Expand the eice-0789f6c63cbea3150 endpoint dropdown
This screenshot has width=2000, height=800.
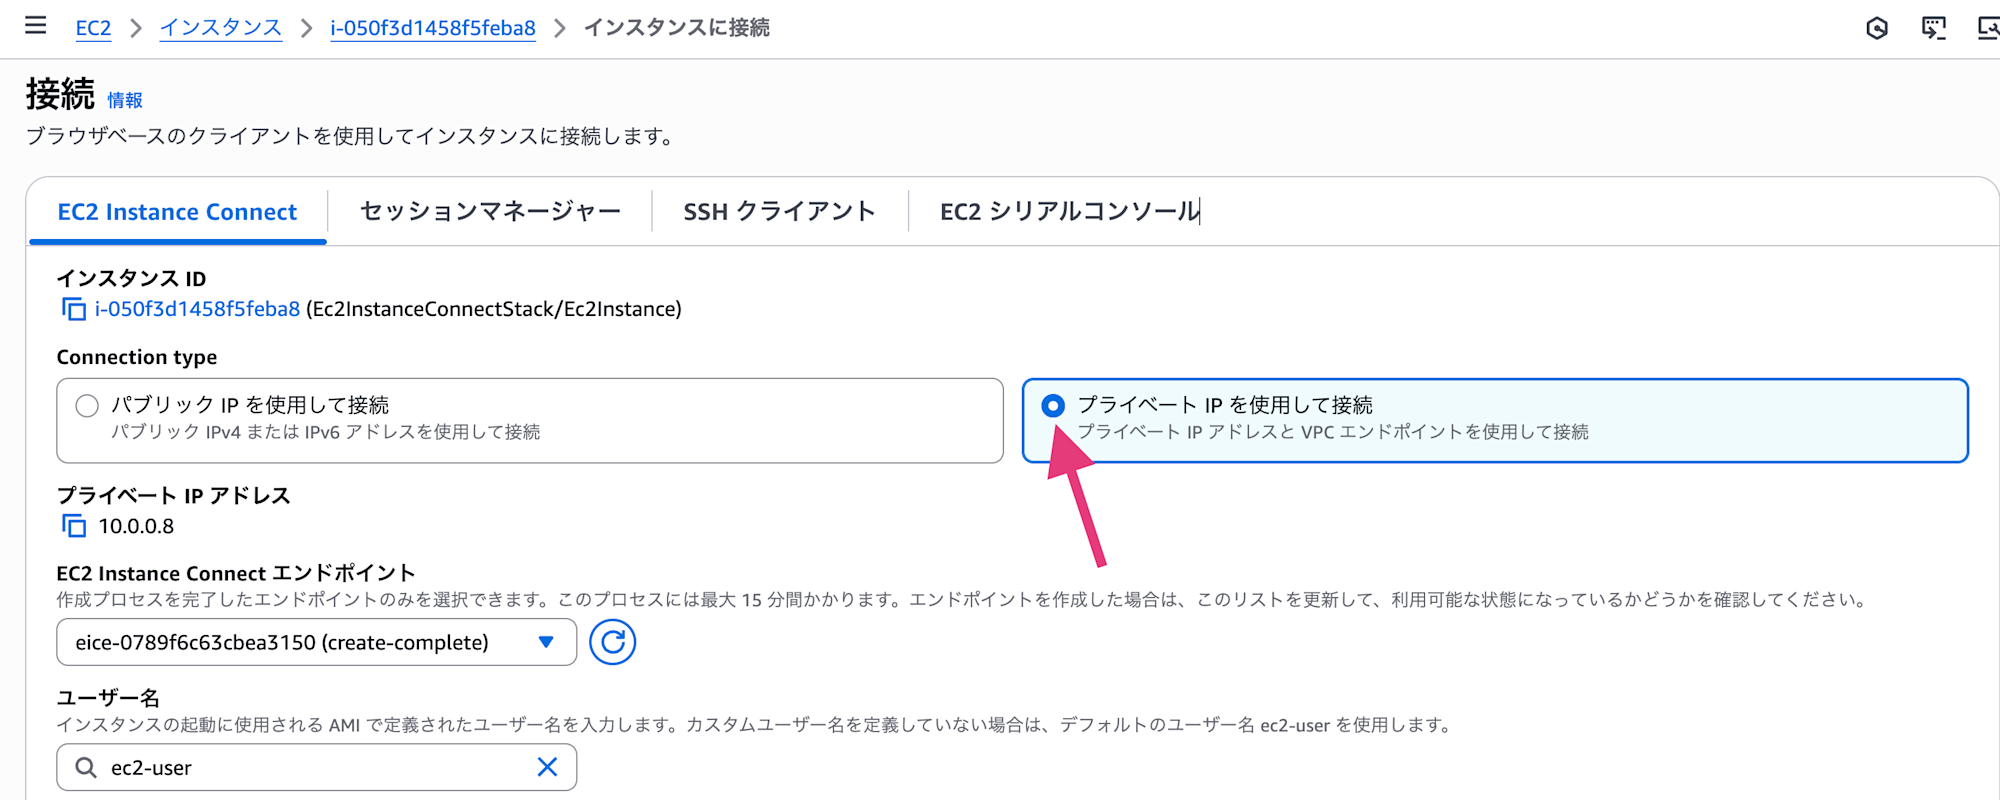316,642
